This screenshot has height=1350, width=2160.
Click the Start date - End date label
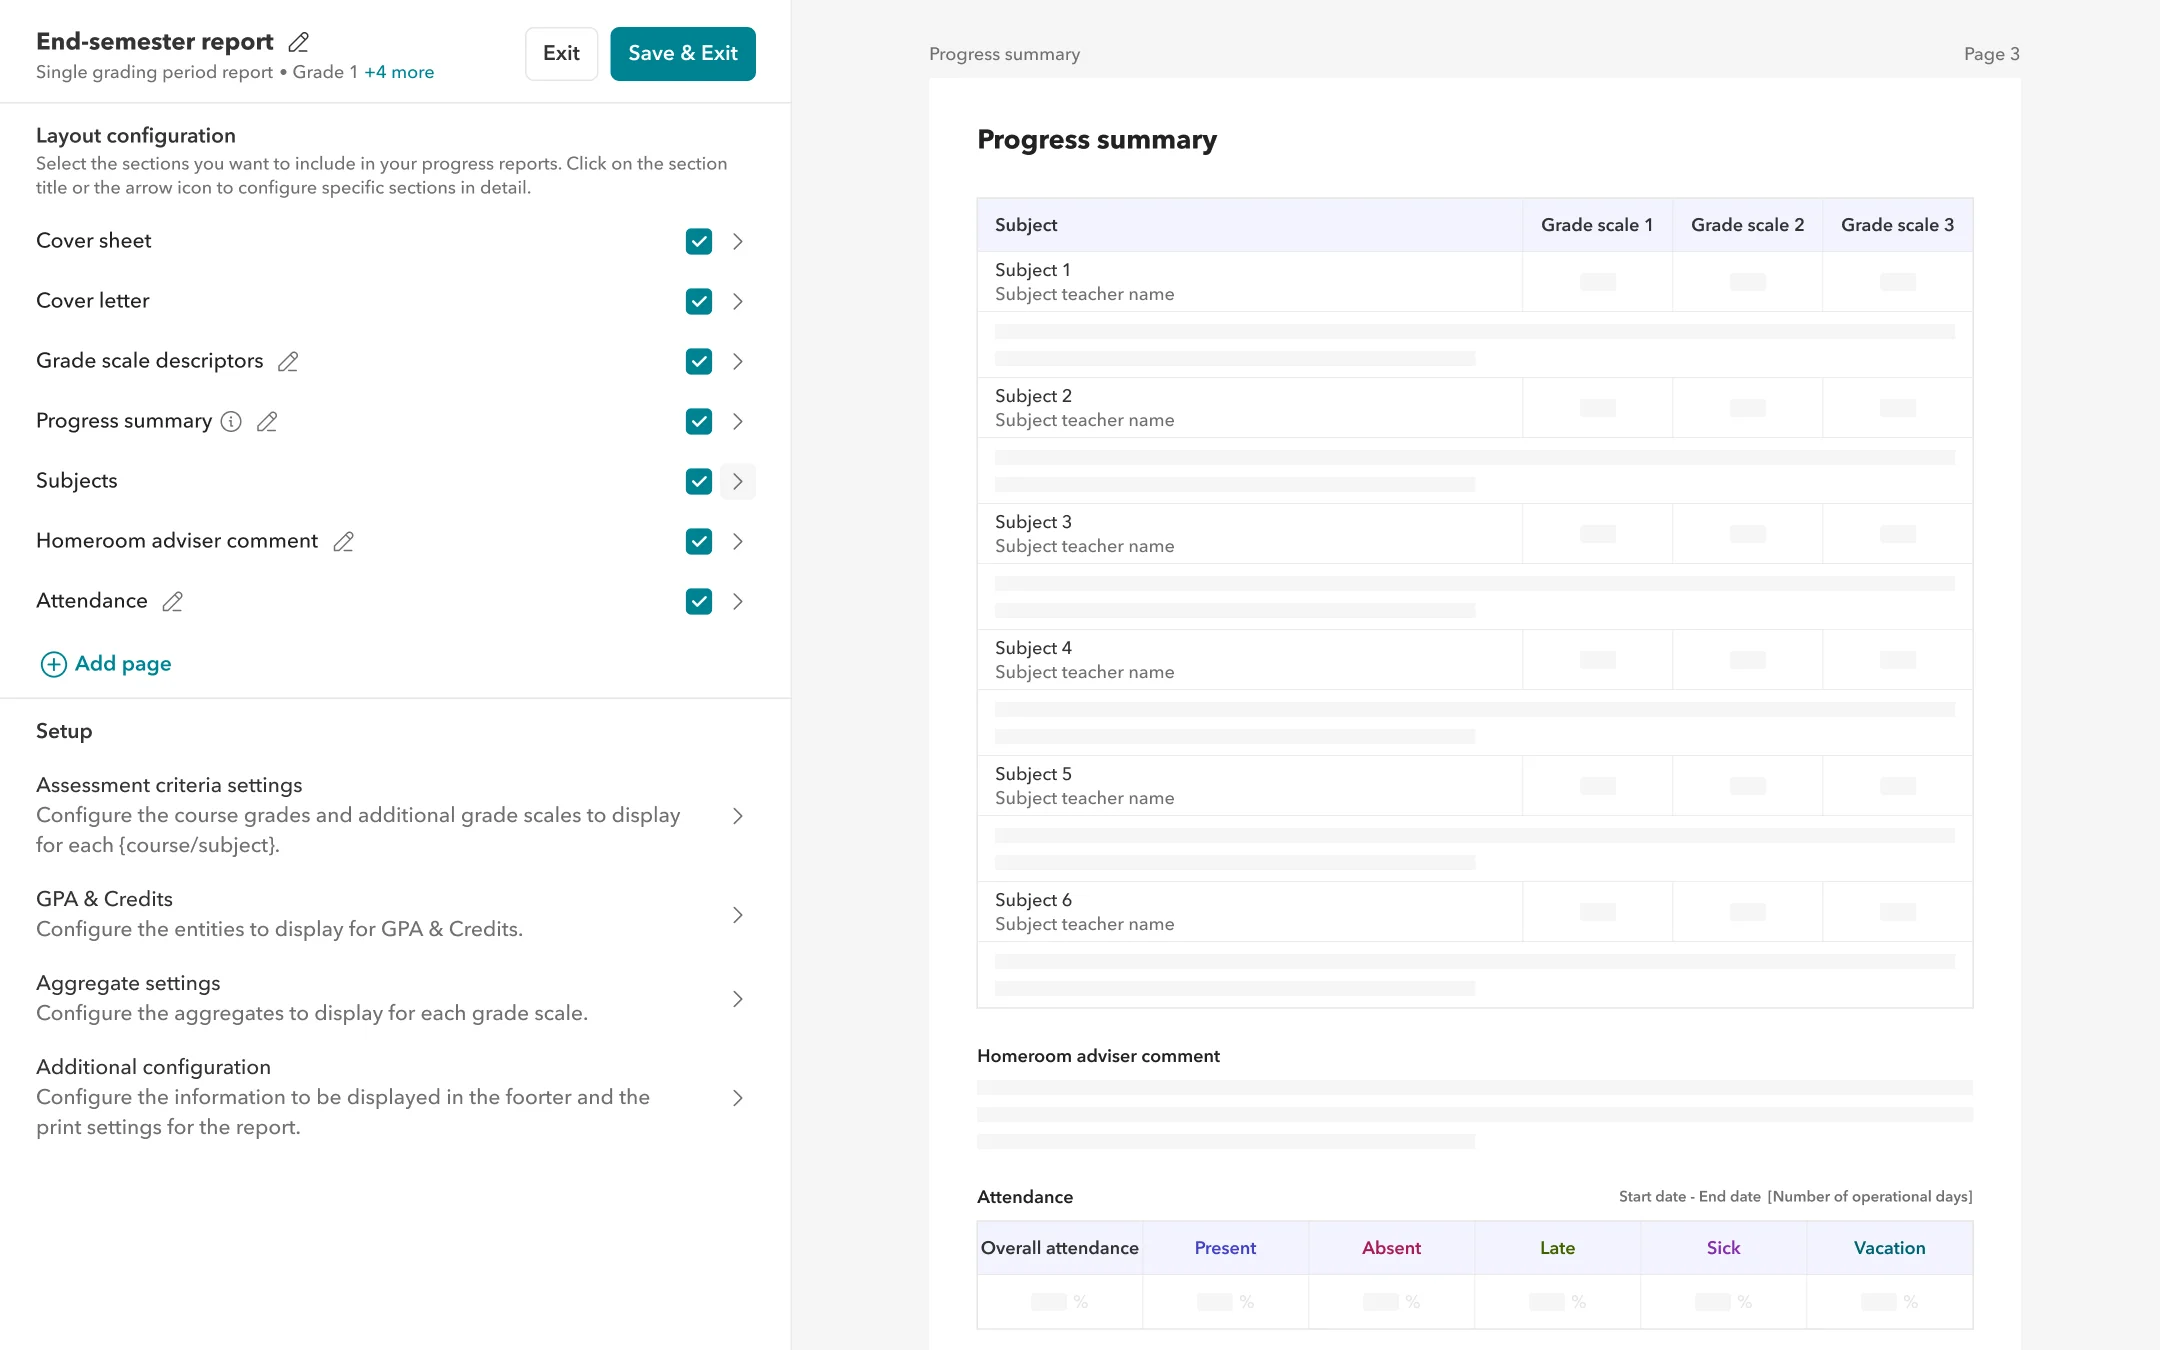[x=1690, y=1197]
